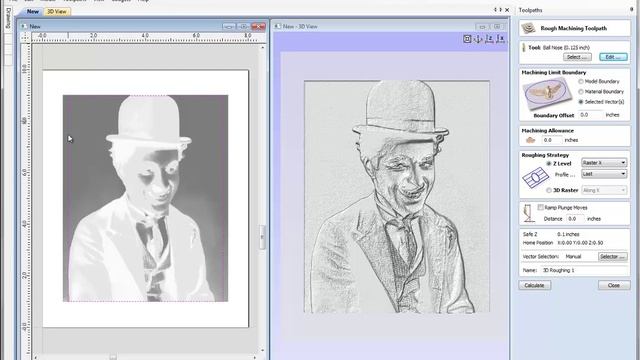Click the Calculate button
640x360 pixels.
535,285
